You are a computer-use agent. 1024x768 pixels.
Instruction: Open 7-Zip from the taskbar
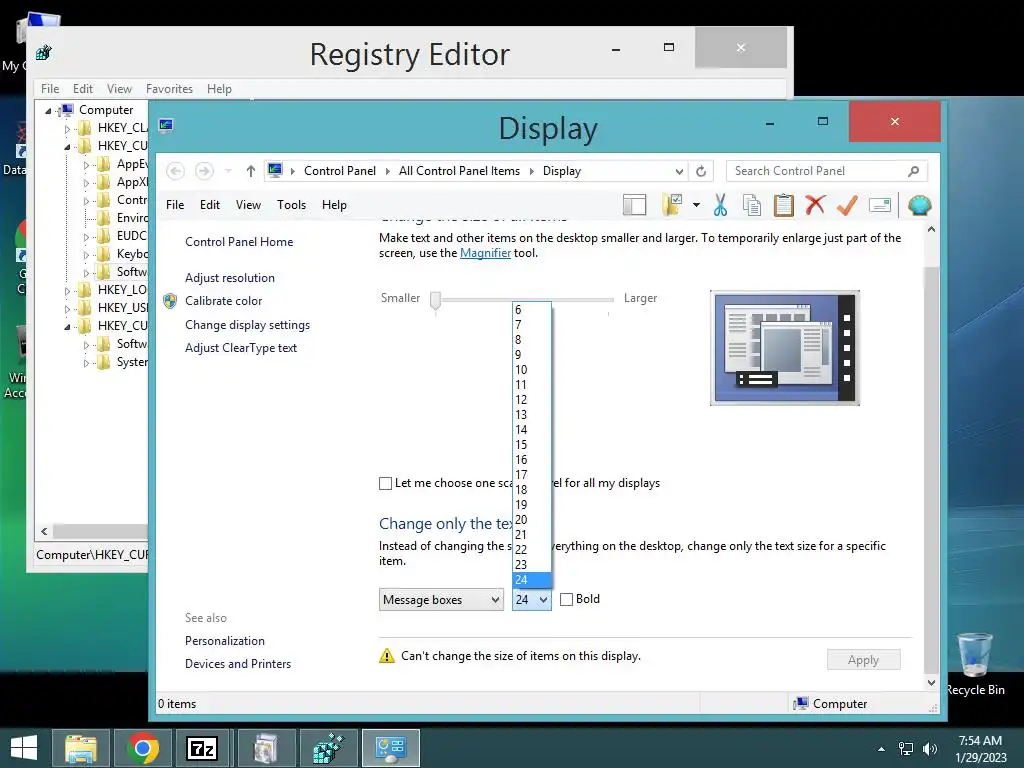click(201, 748)
